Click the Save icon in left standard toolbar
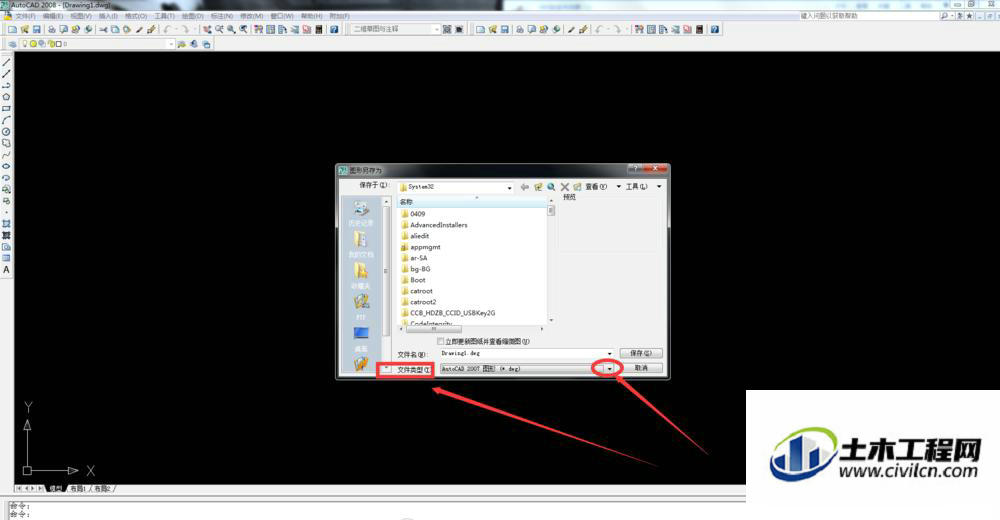 [37, 29]
